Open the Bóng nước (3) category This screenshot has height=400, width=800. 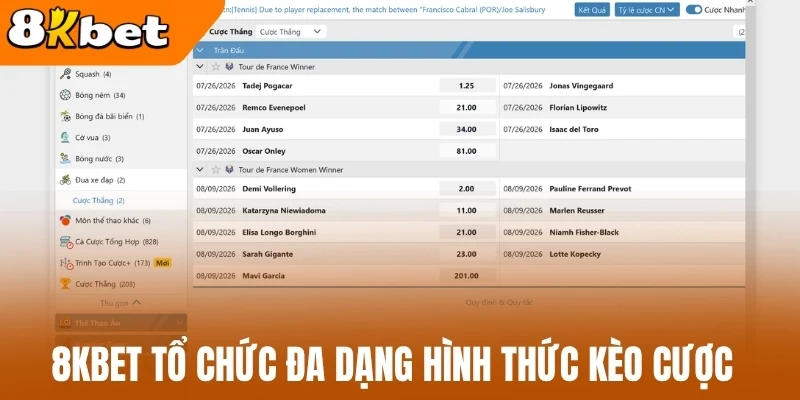[x=121, y=159]
